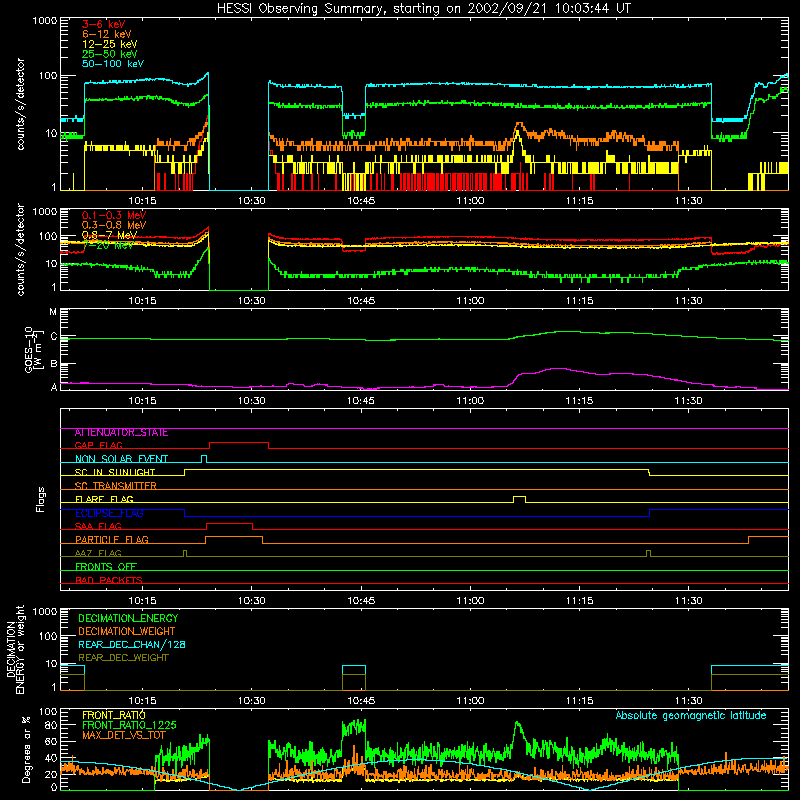Click the green FRONT_RATIO_1225 legend label

(129, 725)
